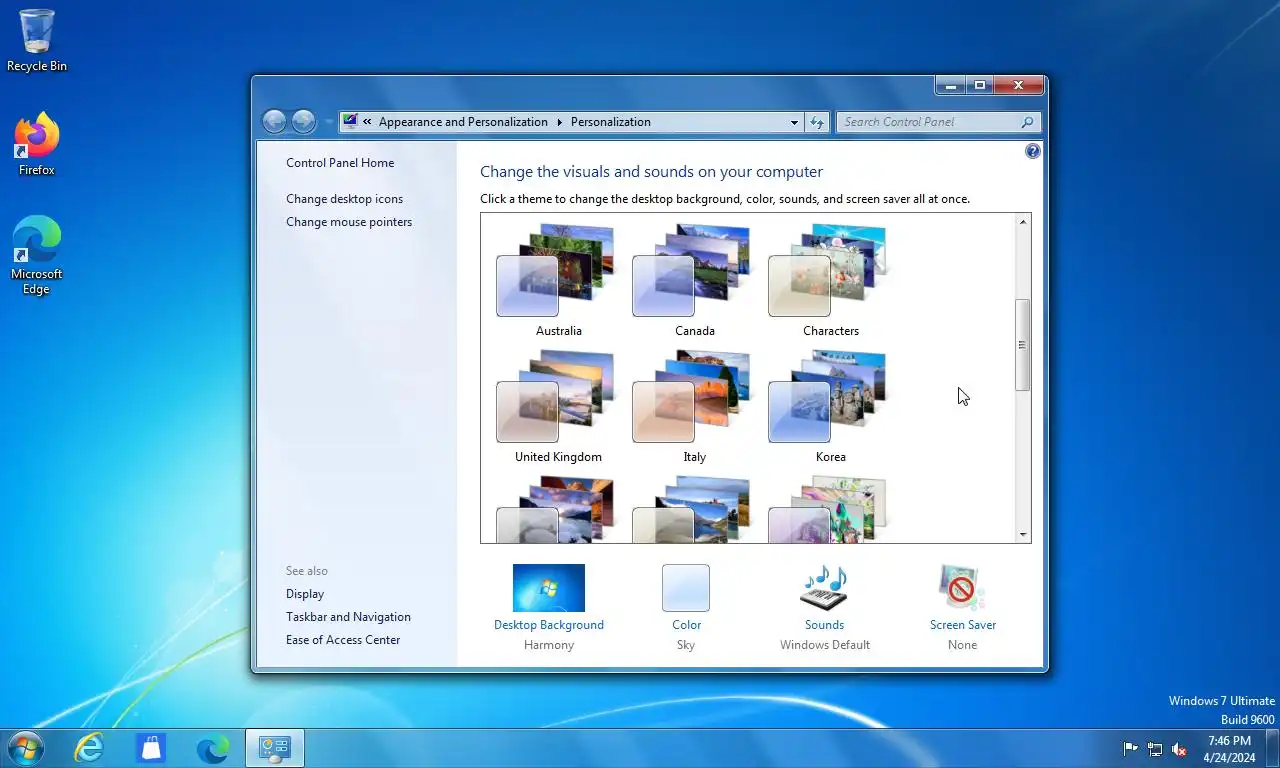This screenshot has height=768, width=1280.
Task: Open the Screen Saver icon
Action: [962, 588]
